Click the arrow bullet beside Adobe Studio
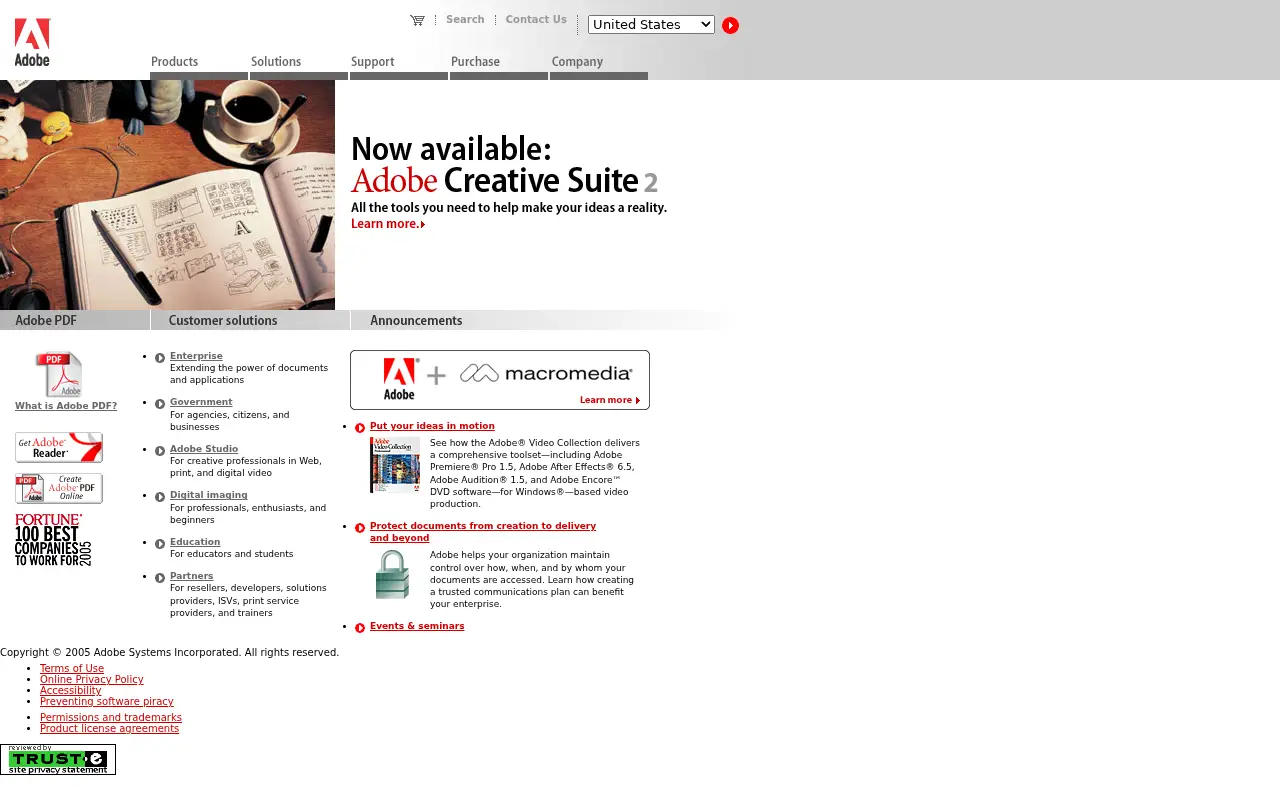 160,451
